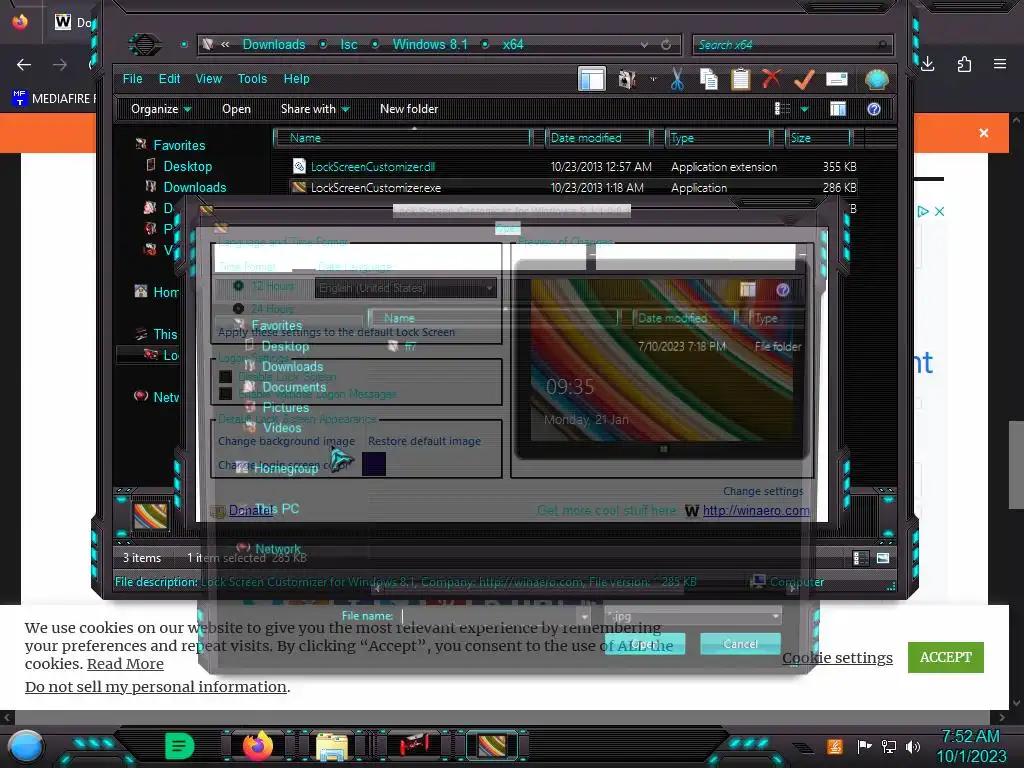Viewport: 1024px width, 768px height.
Task: Select the 24 Hours radio button
Action: coord(238,308)
